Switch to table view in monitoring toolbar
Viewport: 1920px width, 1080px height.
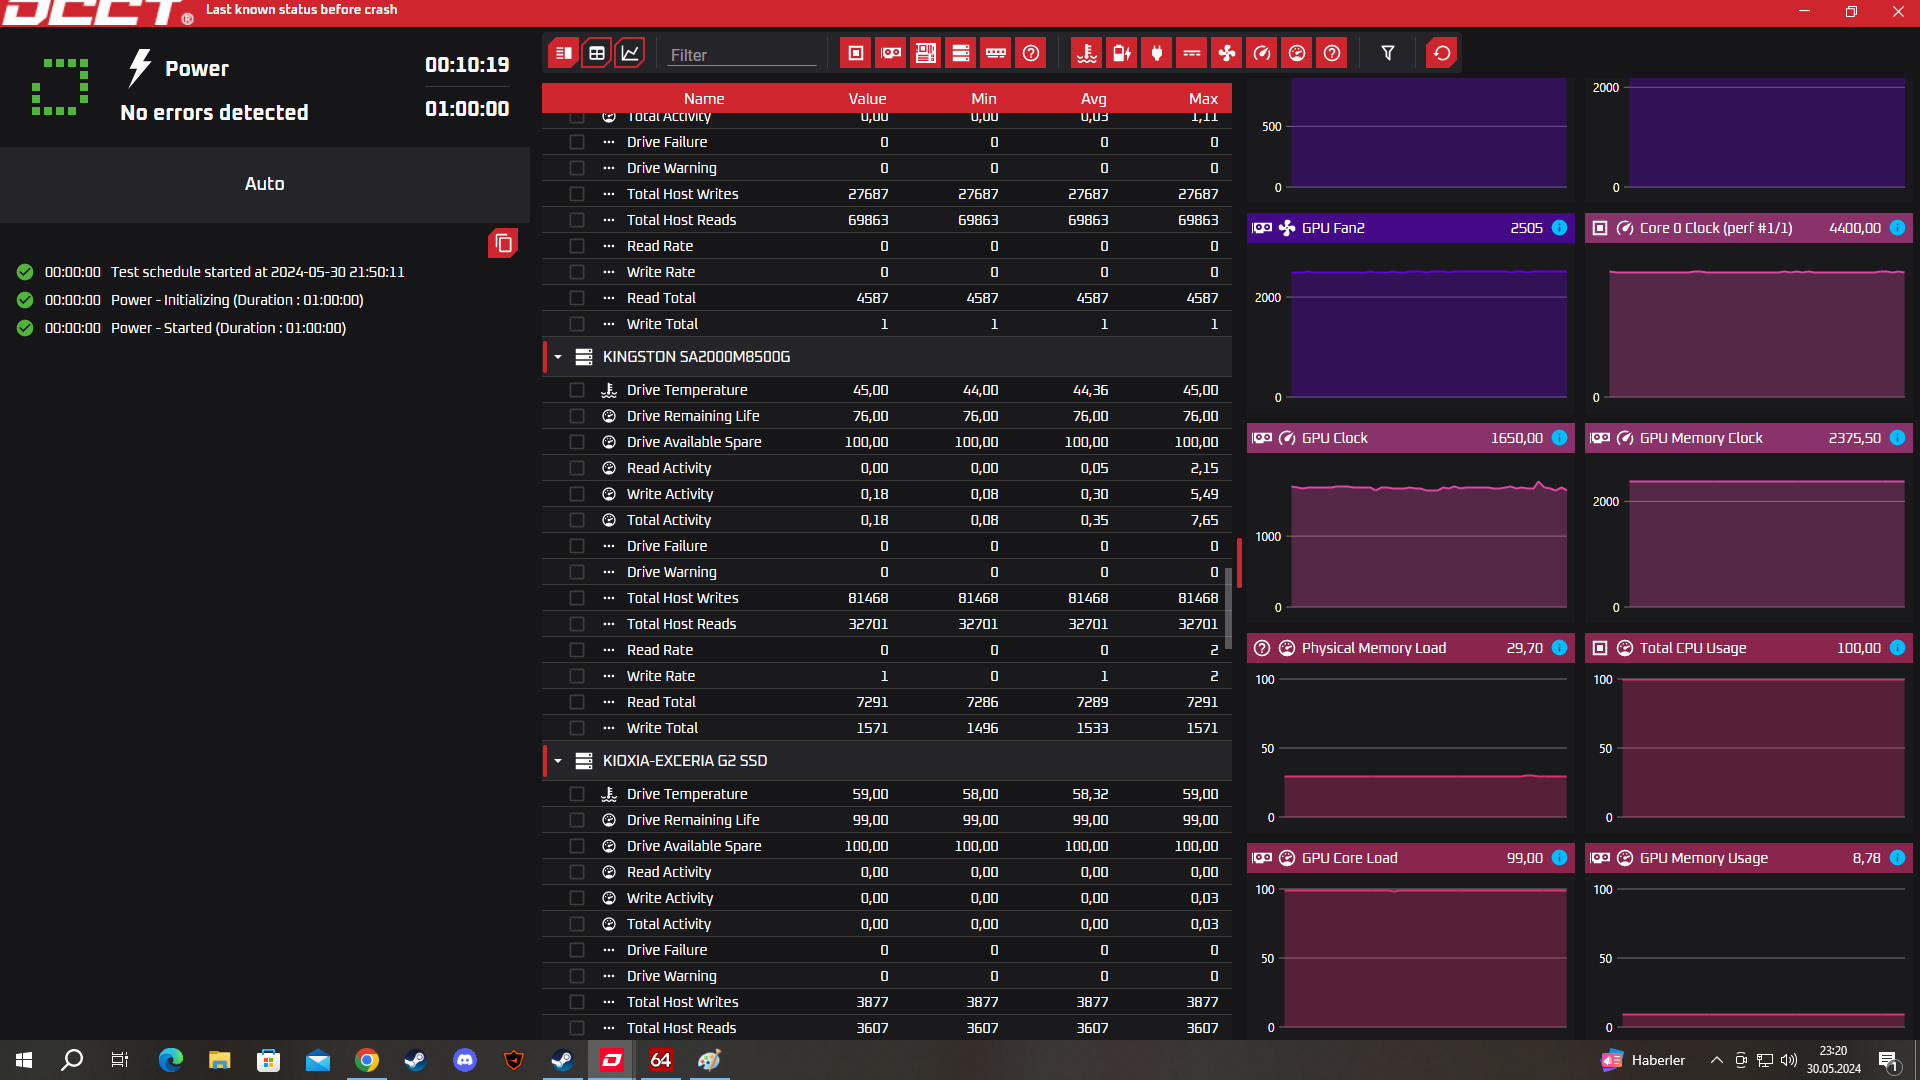[x=597, y=53]
